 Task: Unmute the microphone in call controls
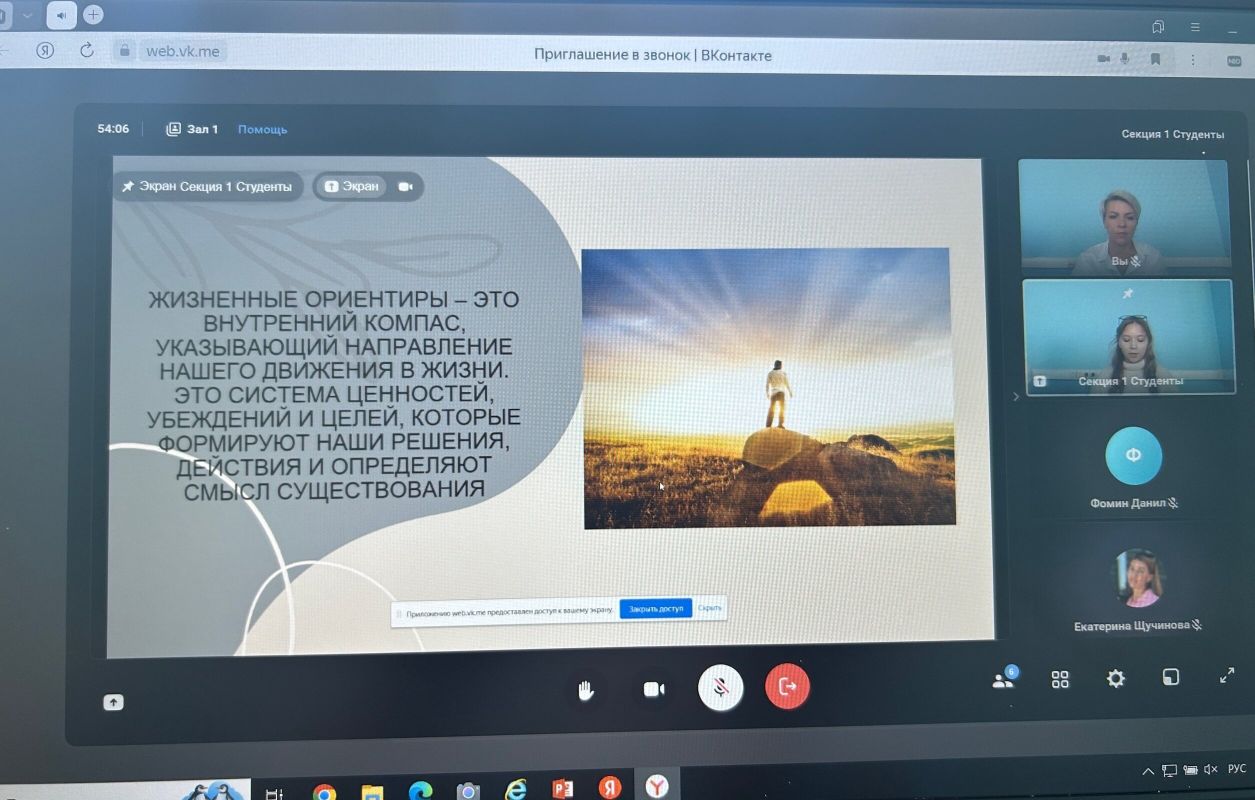coord(720,688)
